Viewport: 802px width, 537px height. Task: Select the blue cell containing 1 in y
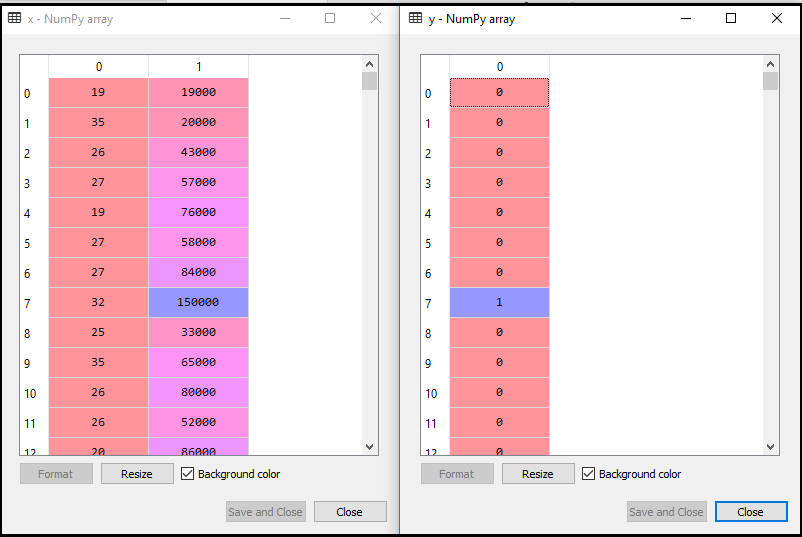point(499,303)
